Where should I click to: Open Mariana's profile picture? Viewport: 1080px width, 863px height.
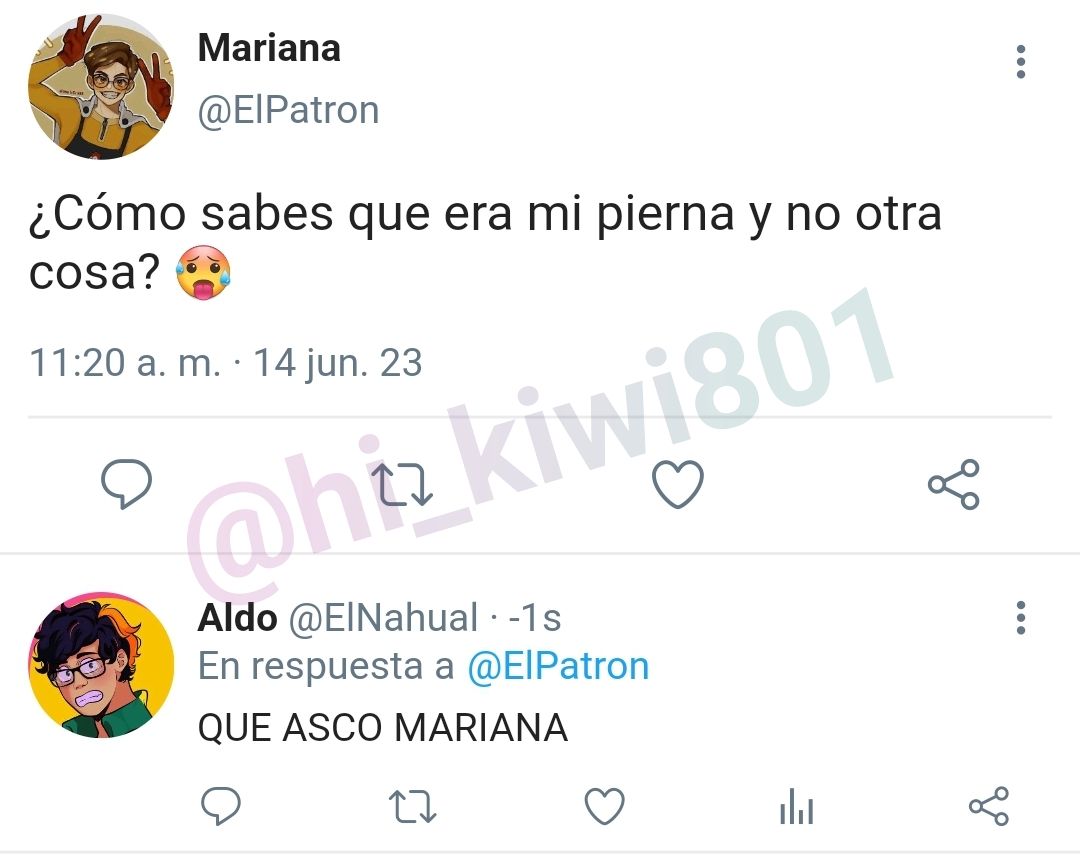click(101, 86)
